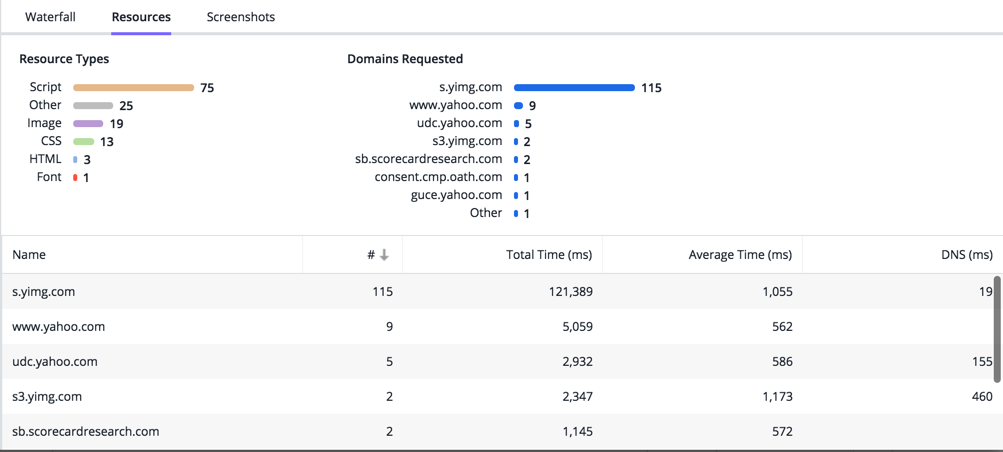Select sb.scorecardresearch.com table row name
1003x452 pixels.
(x=86, y=432)
